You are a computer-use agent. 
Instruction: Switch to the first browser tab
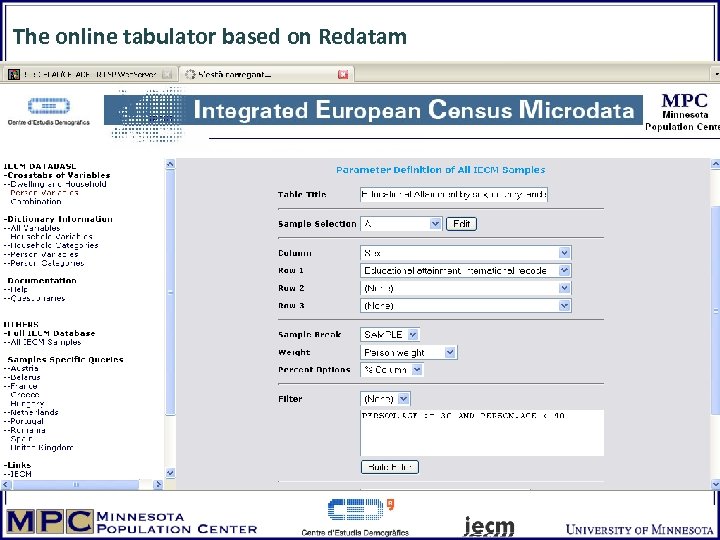pos(90,74)
